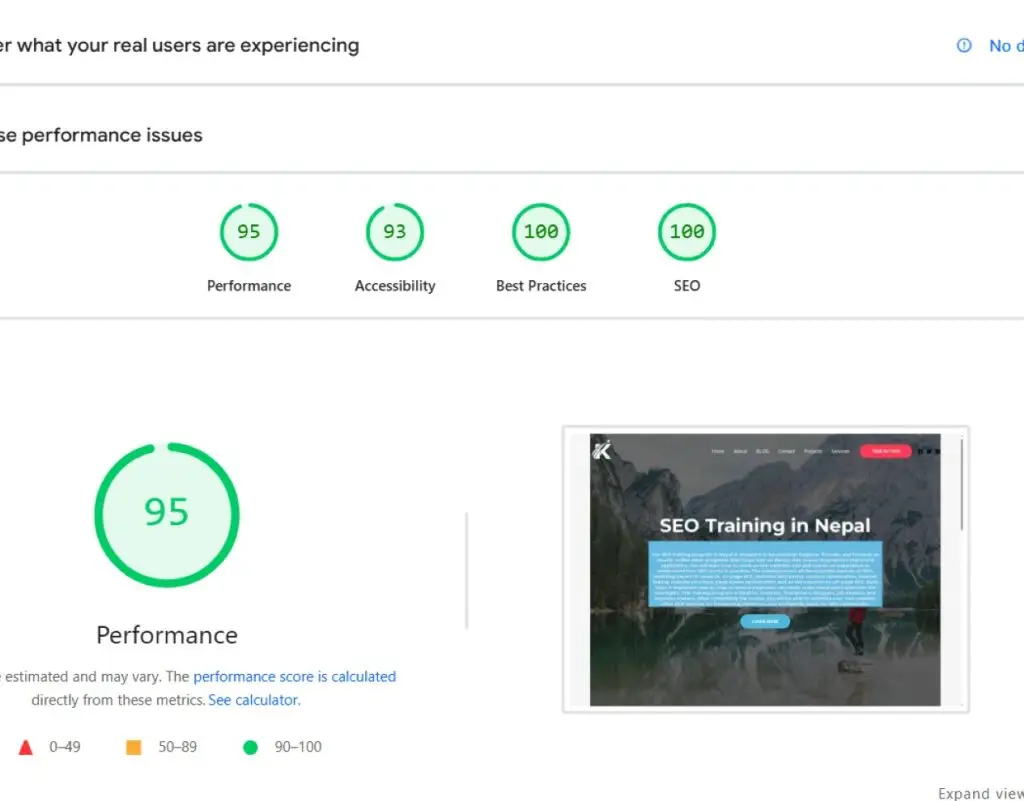Click the Accessibility gauge showing 93
The height and width of the screenshot is (801, 1024).
394,232
